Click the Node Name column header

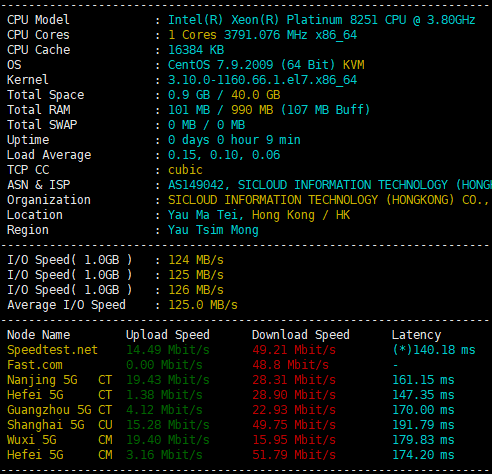coord(39,335)
